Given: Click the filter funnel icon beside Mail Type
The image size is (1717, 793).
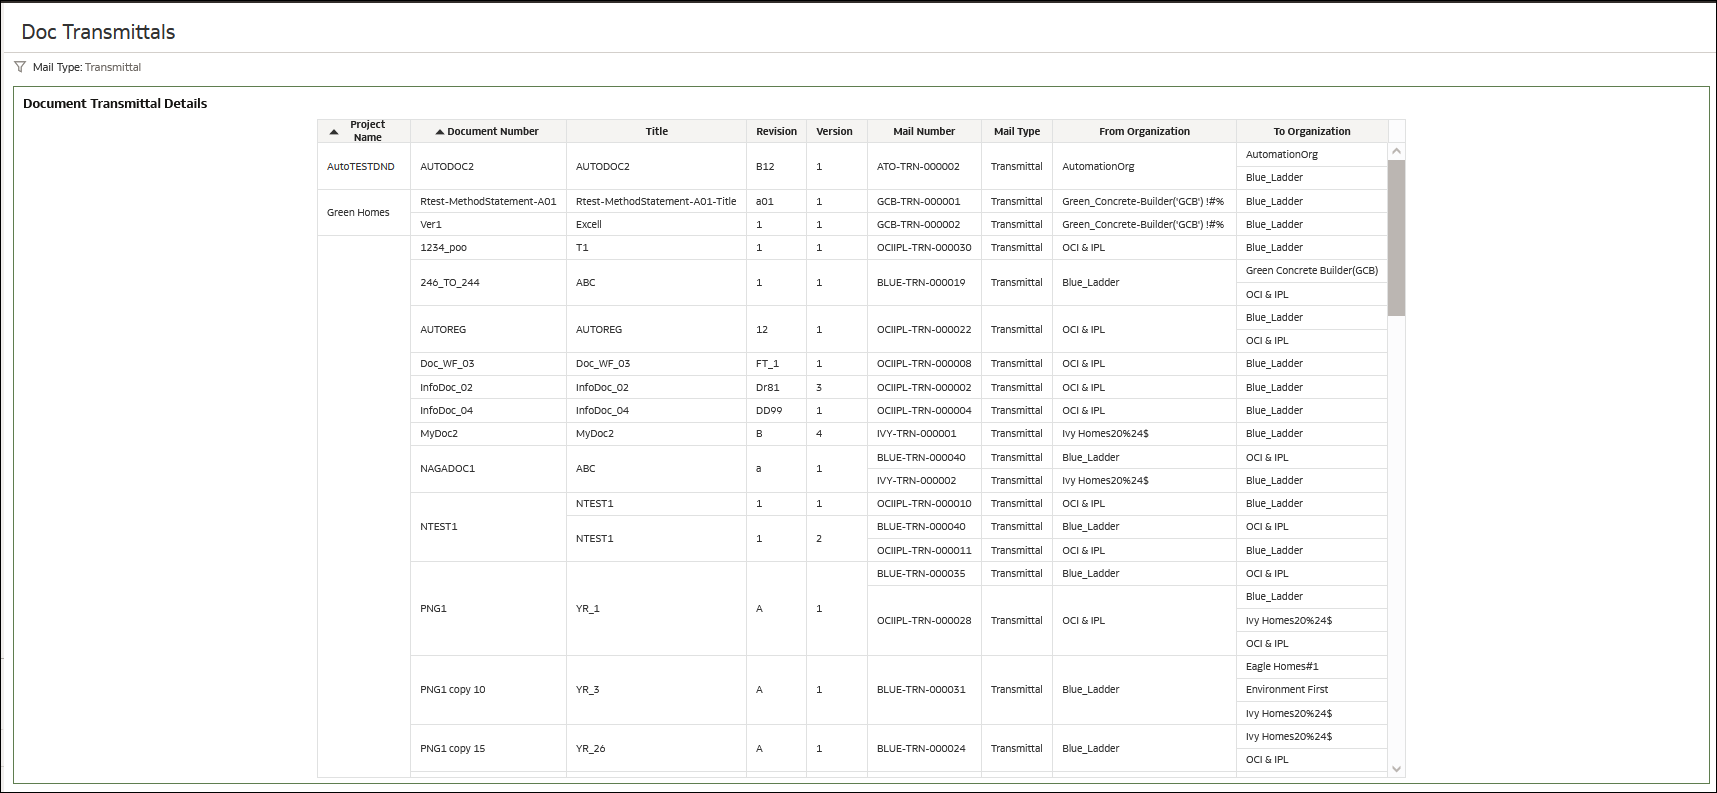Looking at the screenshot, I should tap(20, 67).
